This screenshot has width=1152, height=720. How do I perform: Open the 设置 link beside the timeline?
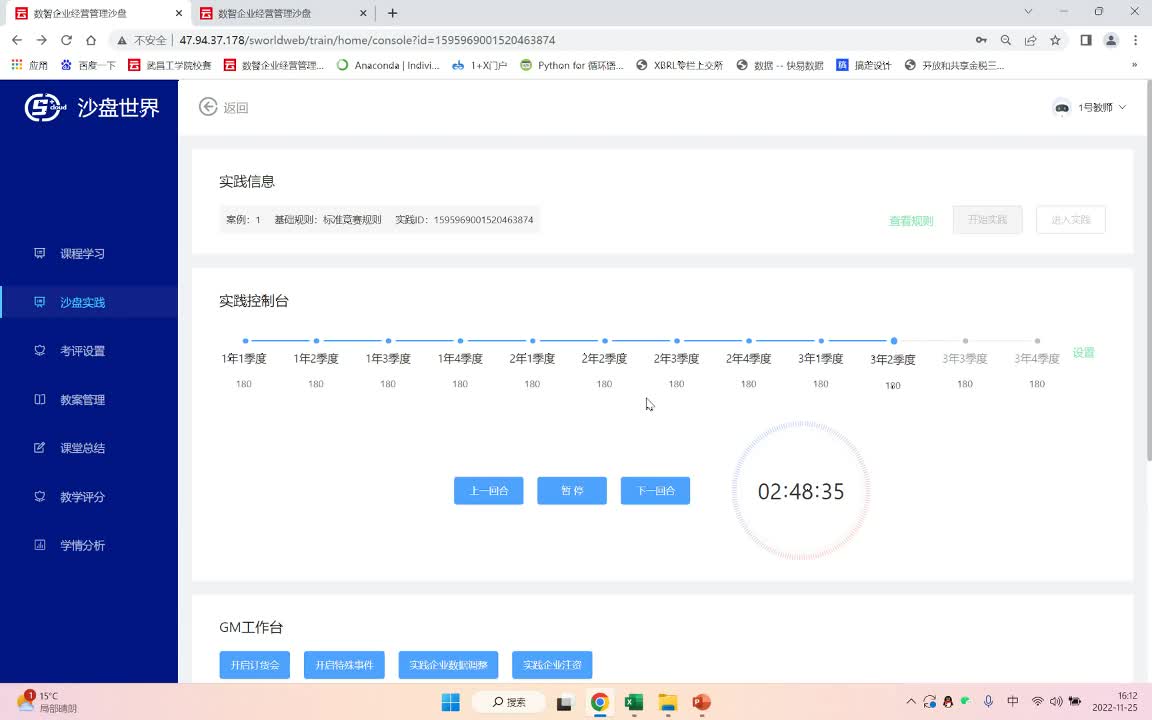[x=1084, y=353]
